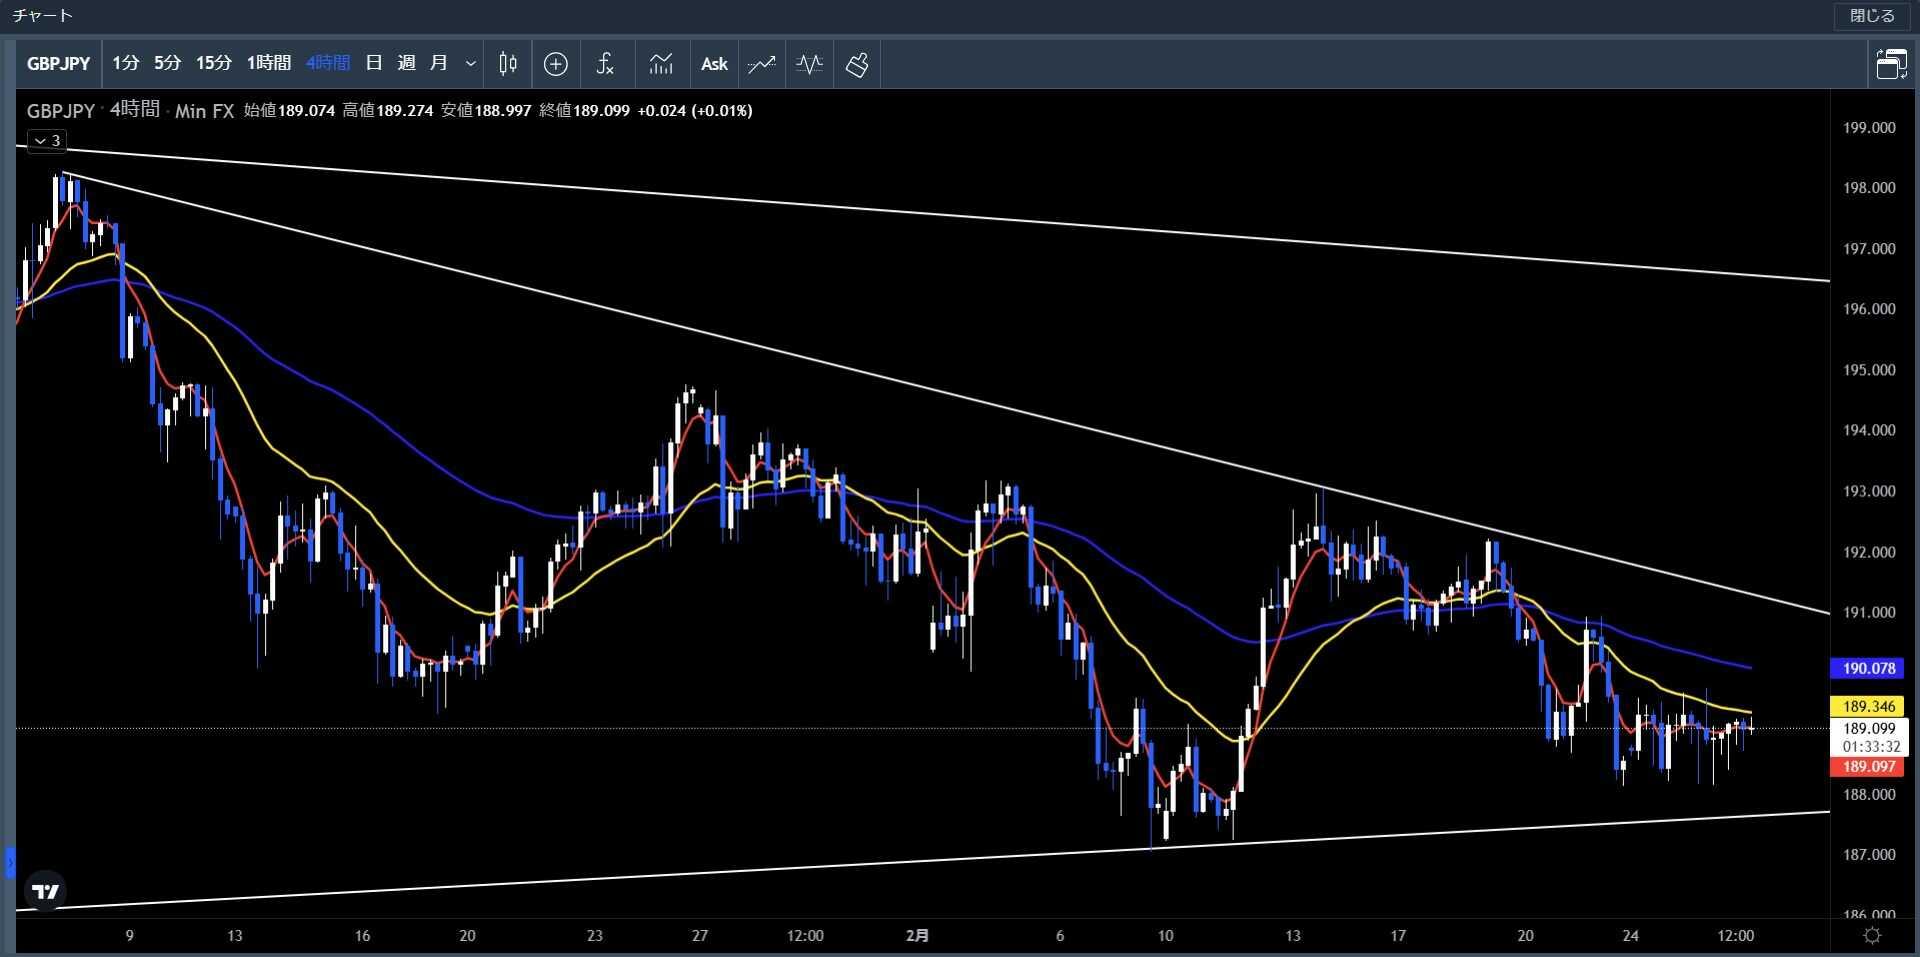This screenshot has height=957, width=1920.
Task: Click the countdown timer 01:33:32
Action: 1870,746
